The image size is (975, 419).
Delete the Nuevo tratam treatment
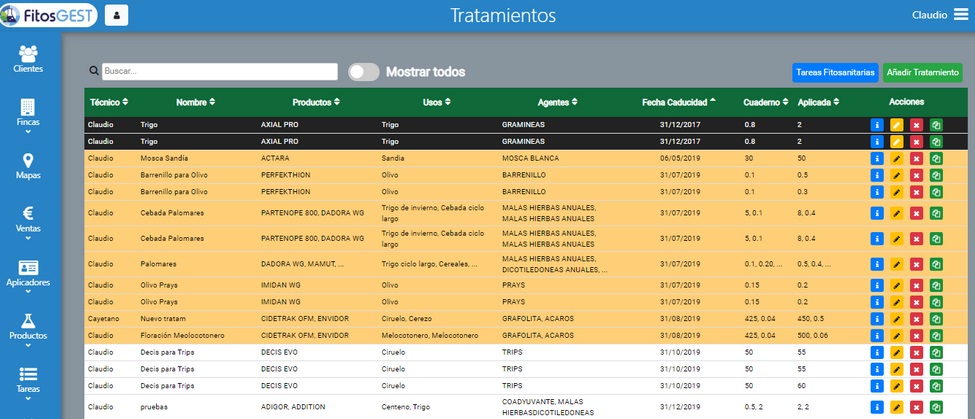916,319
